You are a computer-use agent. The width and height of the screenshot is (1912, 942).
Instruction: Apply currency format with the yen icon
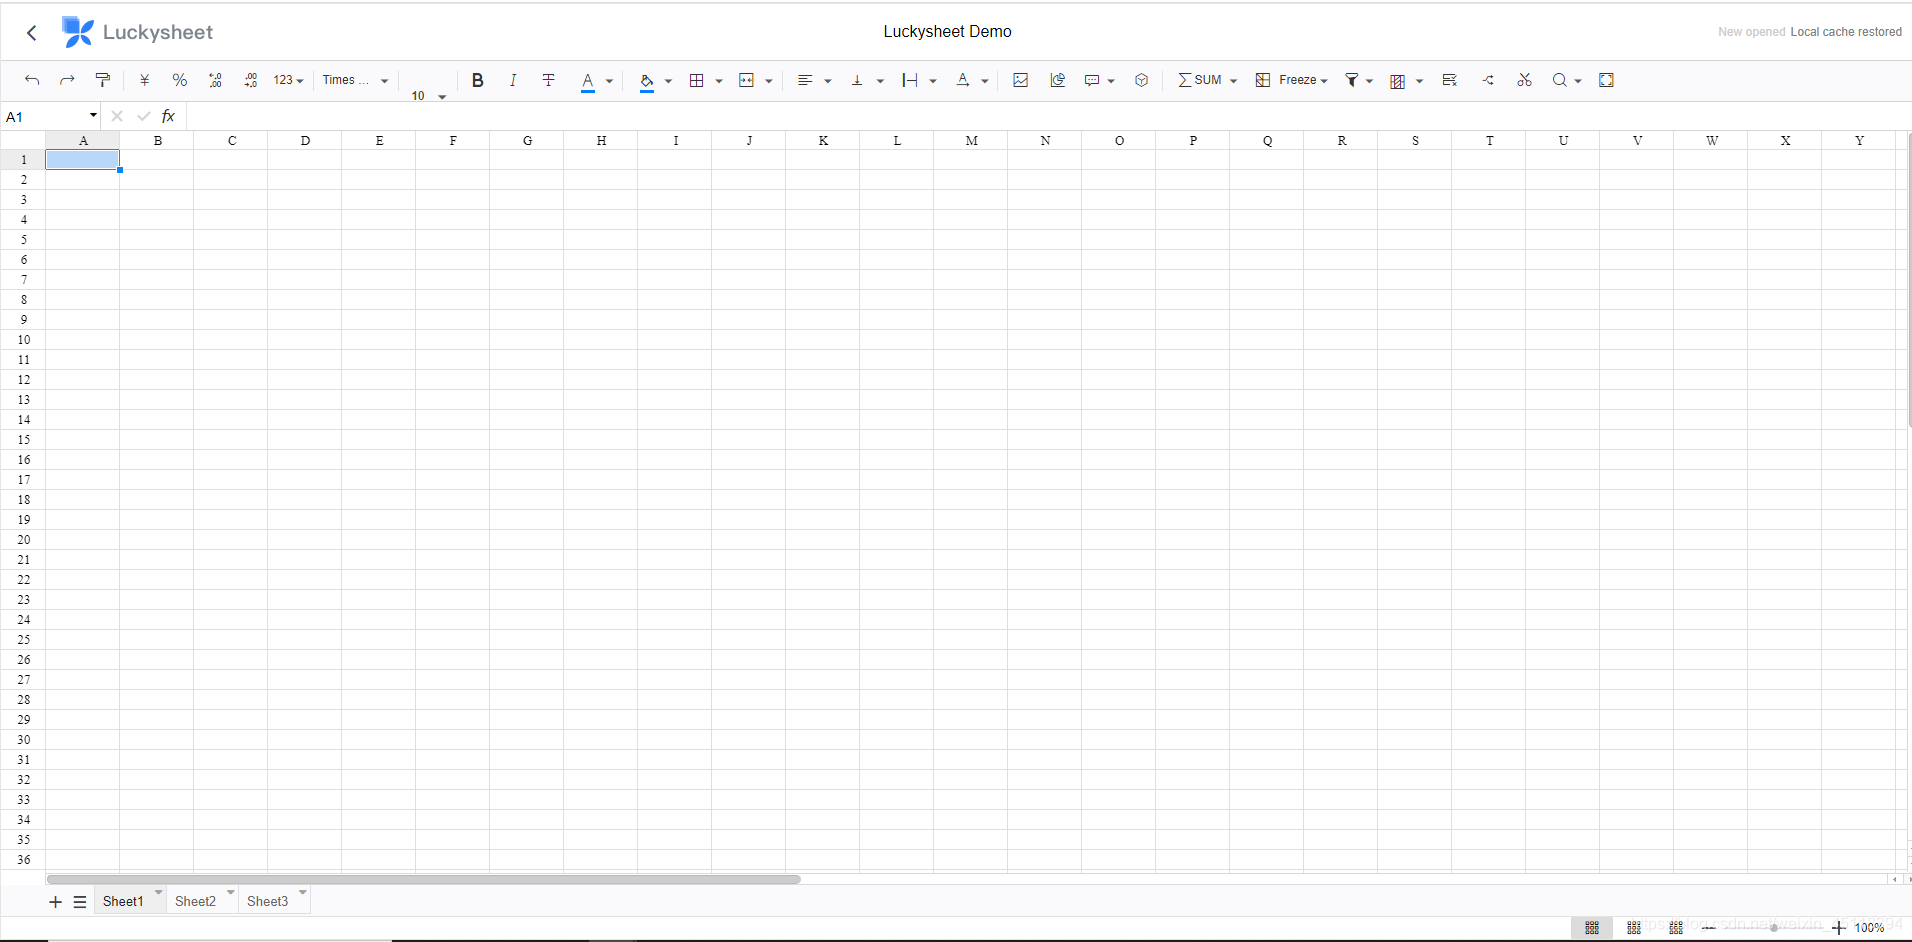pyautogui.click(x=144, y=80)
